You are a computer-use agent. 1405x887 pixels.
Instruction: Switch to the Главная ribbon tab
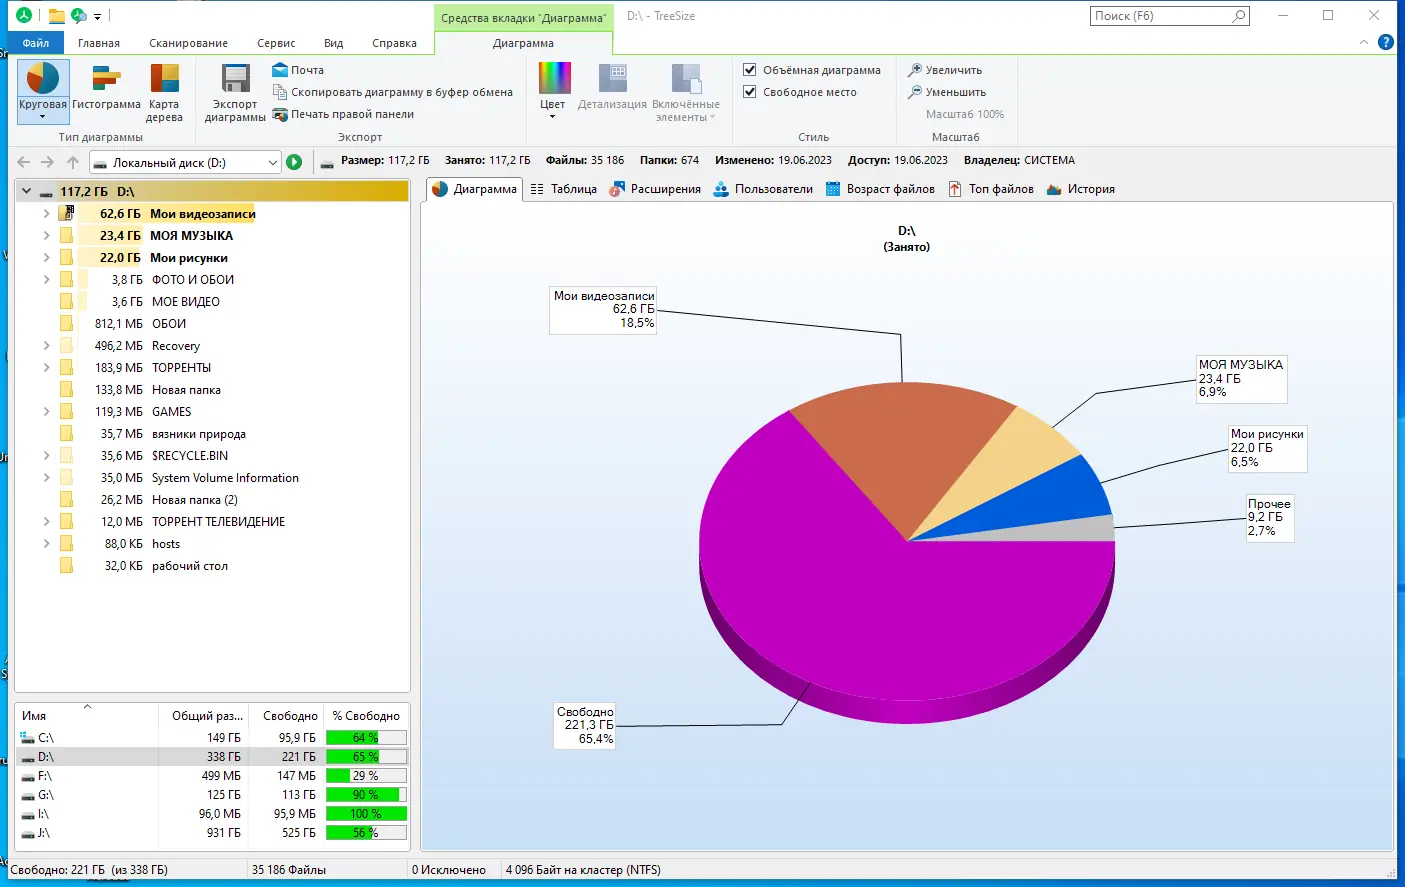pyautogui.click(x=99, y=43)
